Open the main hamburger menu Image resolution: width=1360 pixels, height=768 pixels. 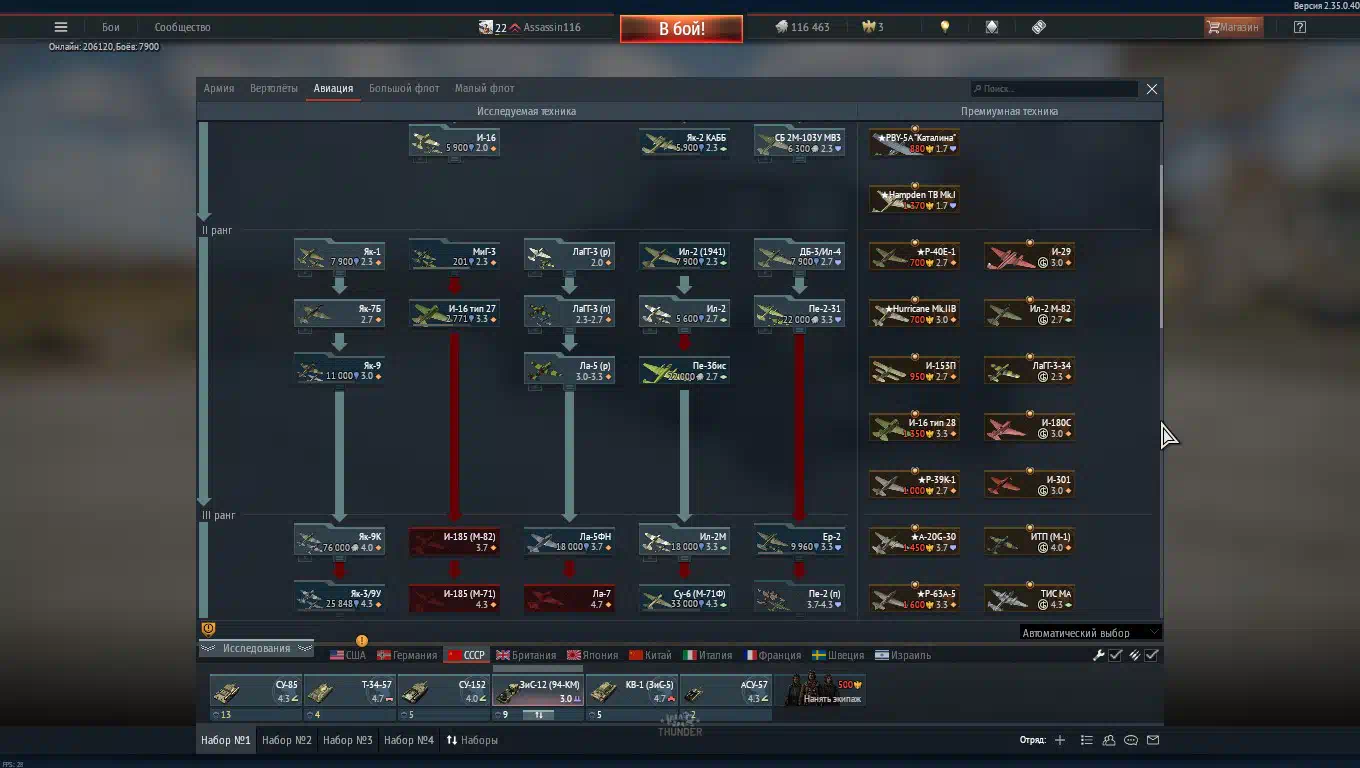pyautogui.click(x=61, y=27)
